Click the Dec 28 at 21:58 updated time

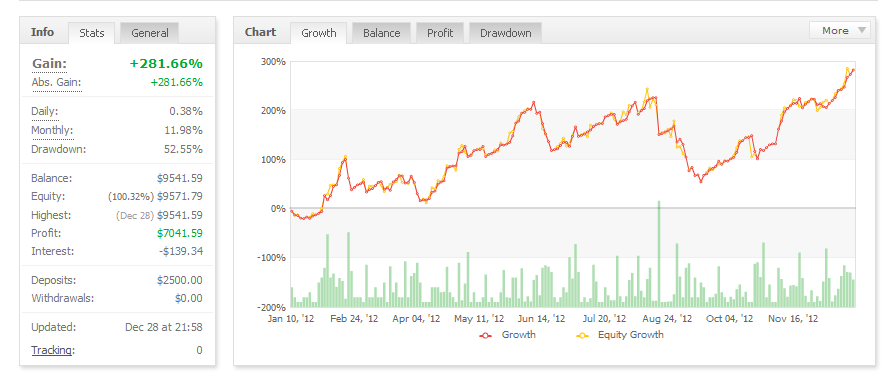tap(164, 328)
